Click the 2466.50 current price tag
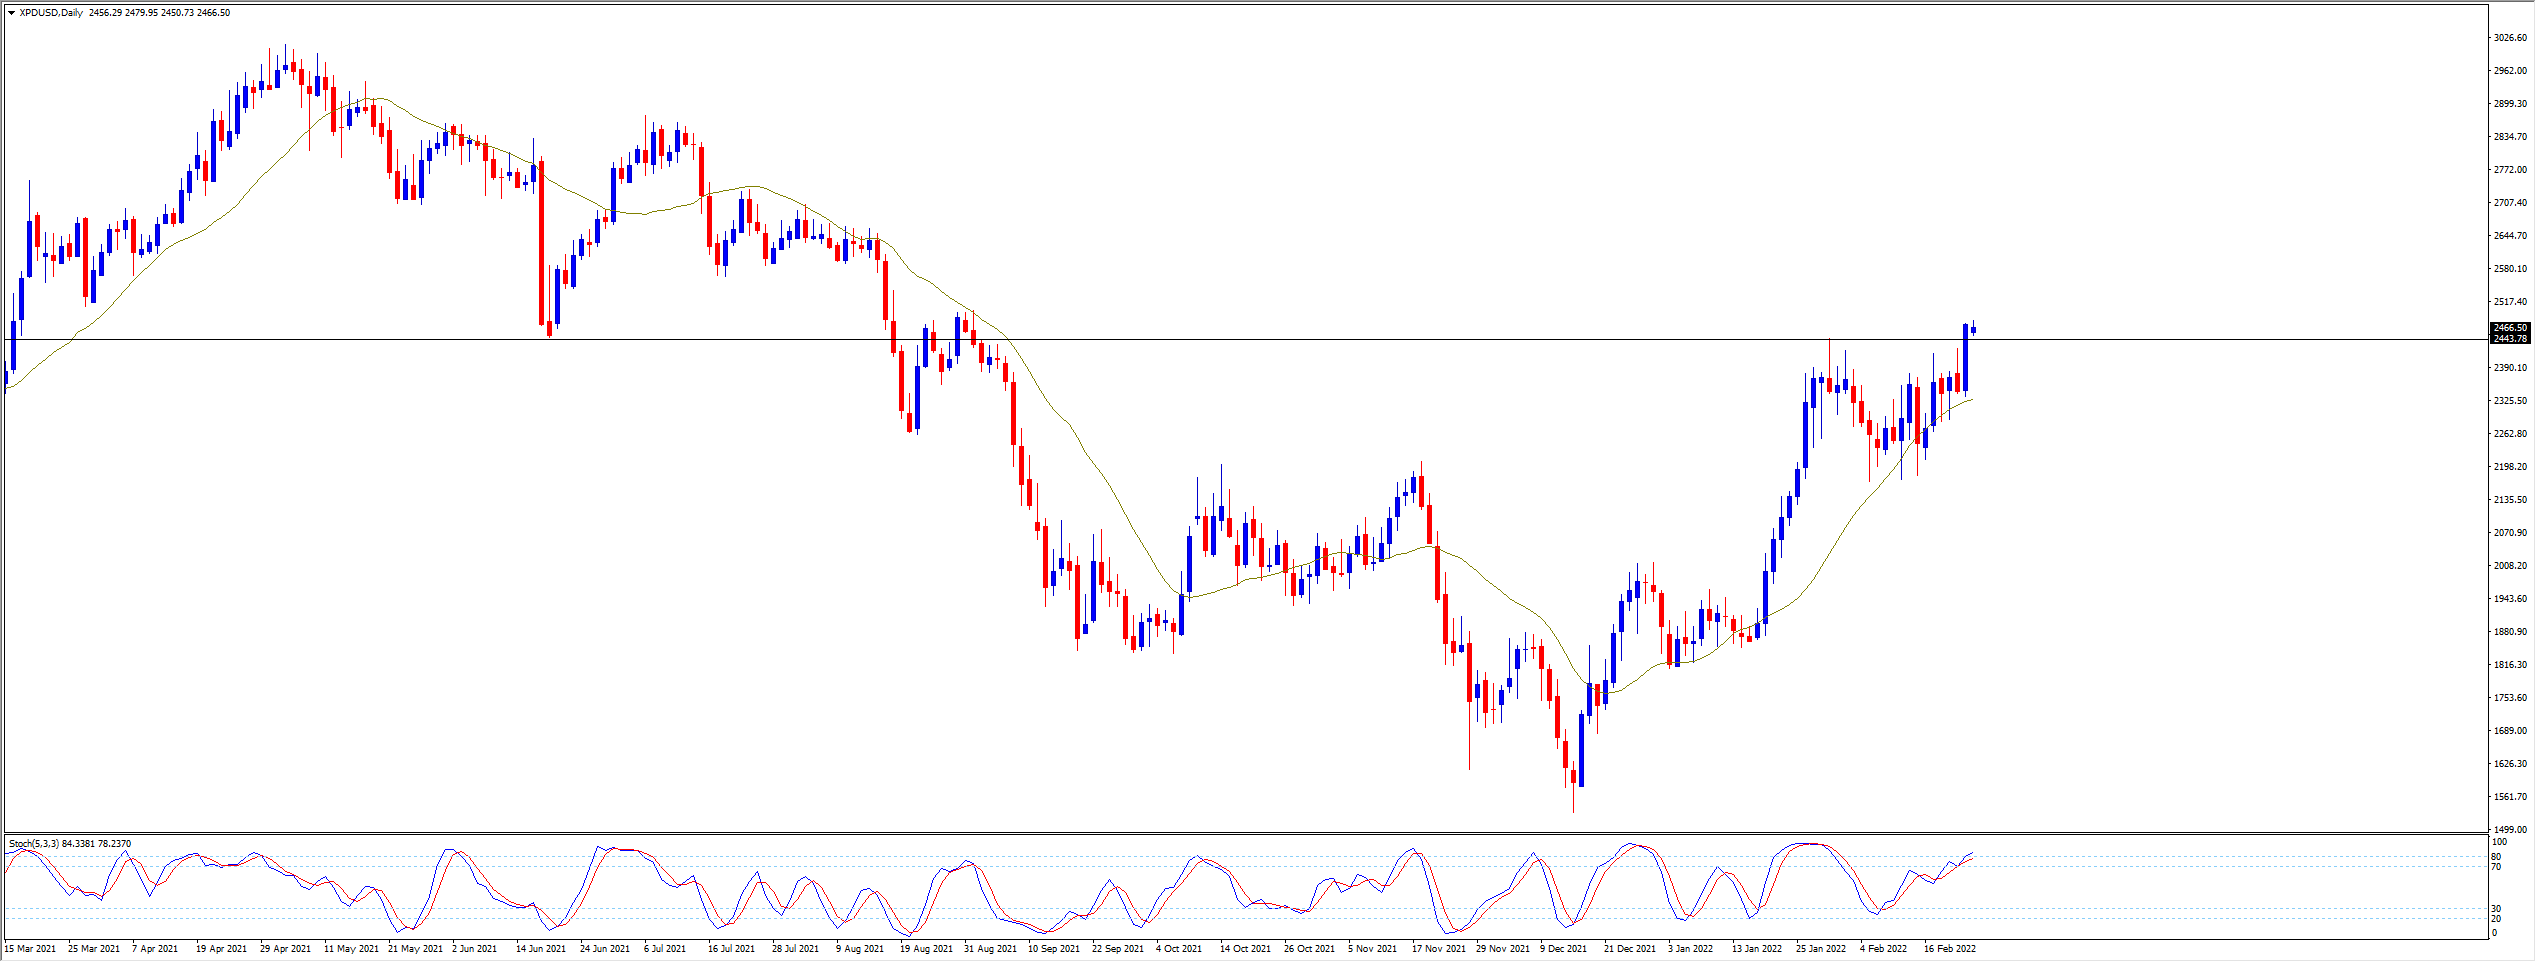This screenshot has width=2536, height=962. coord(2510,328)
